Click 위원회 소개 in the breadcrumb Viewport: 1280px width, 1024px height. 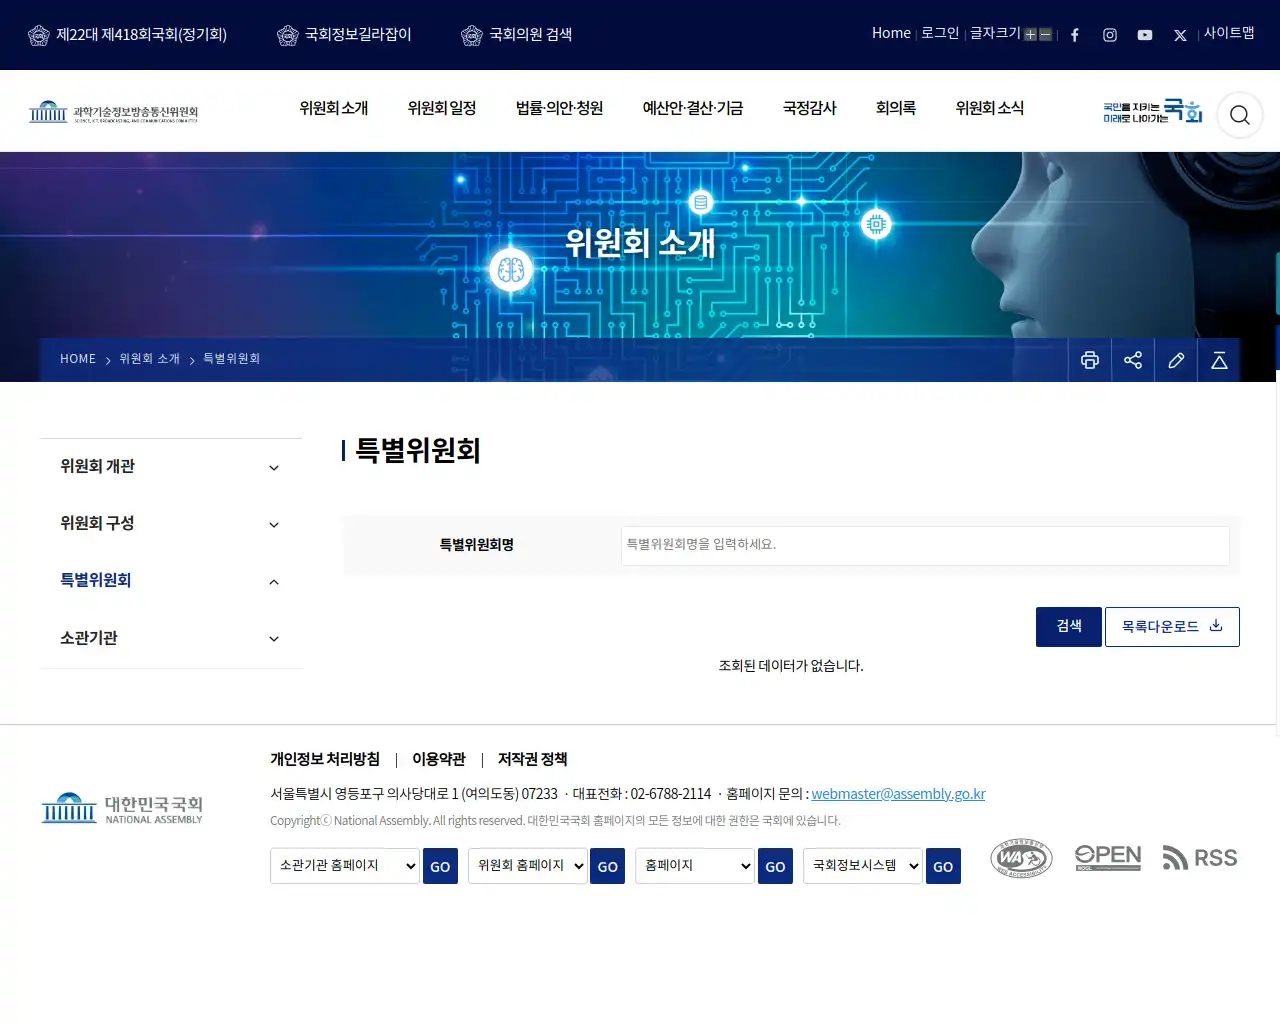tap(150, 359)
